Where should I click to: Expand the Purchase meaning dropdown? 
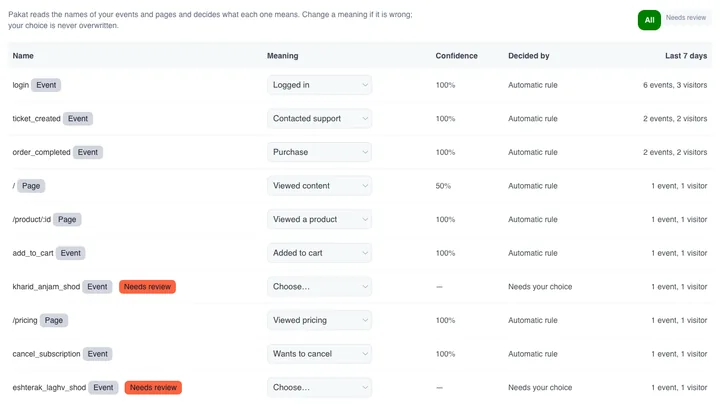pyautogui.click(x=319, y=152)
